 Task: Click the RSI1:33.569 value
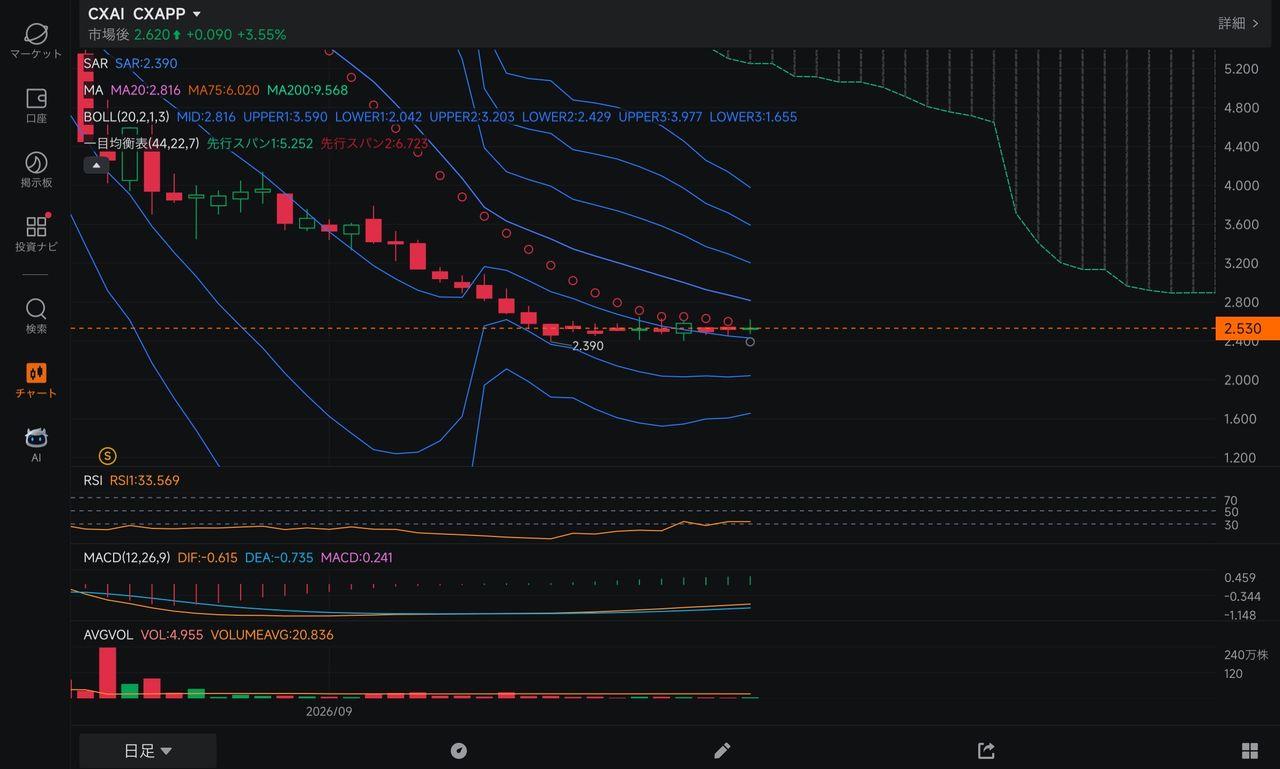coord(145,480)
